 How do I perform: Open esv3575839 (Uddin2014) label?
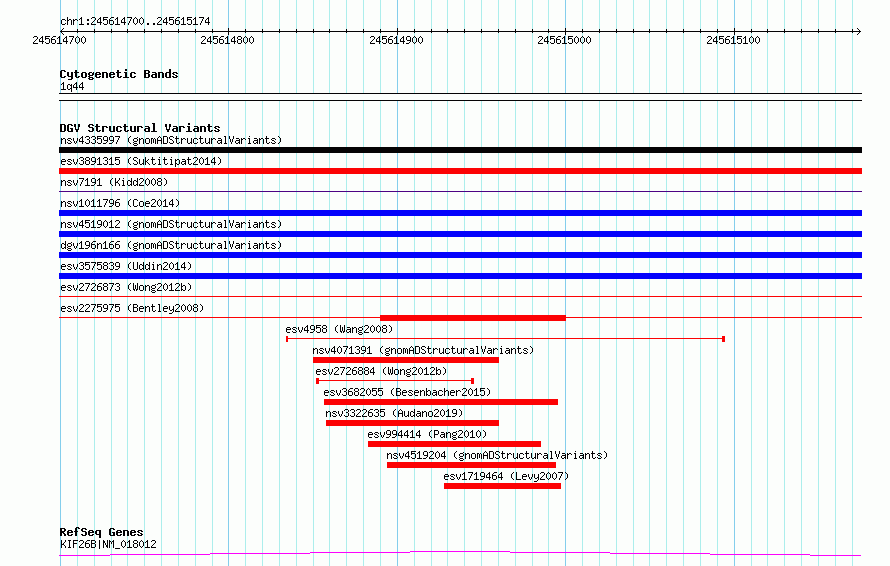click(126, 266)
